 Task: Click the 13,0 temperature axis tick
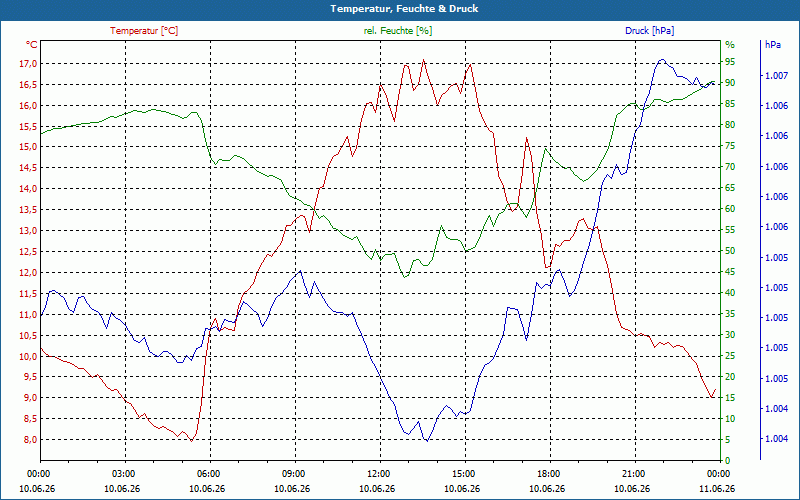click(x=29, y=231)
